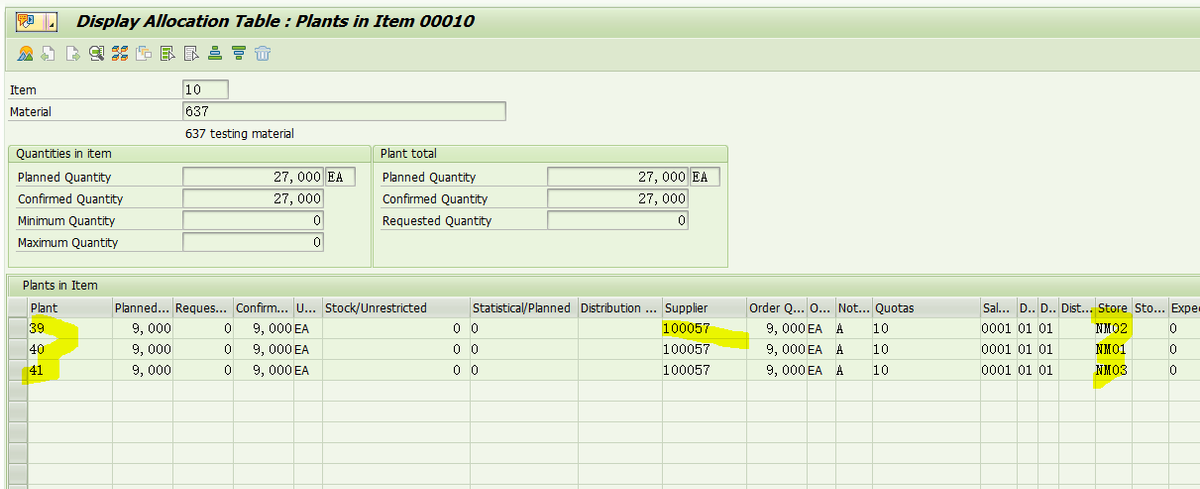This screenshot has width=1200, height=489.
Task: Click the previous item page icon
Action: 48,53
